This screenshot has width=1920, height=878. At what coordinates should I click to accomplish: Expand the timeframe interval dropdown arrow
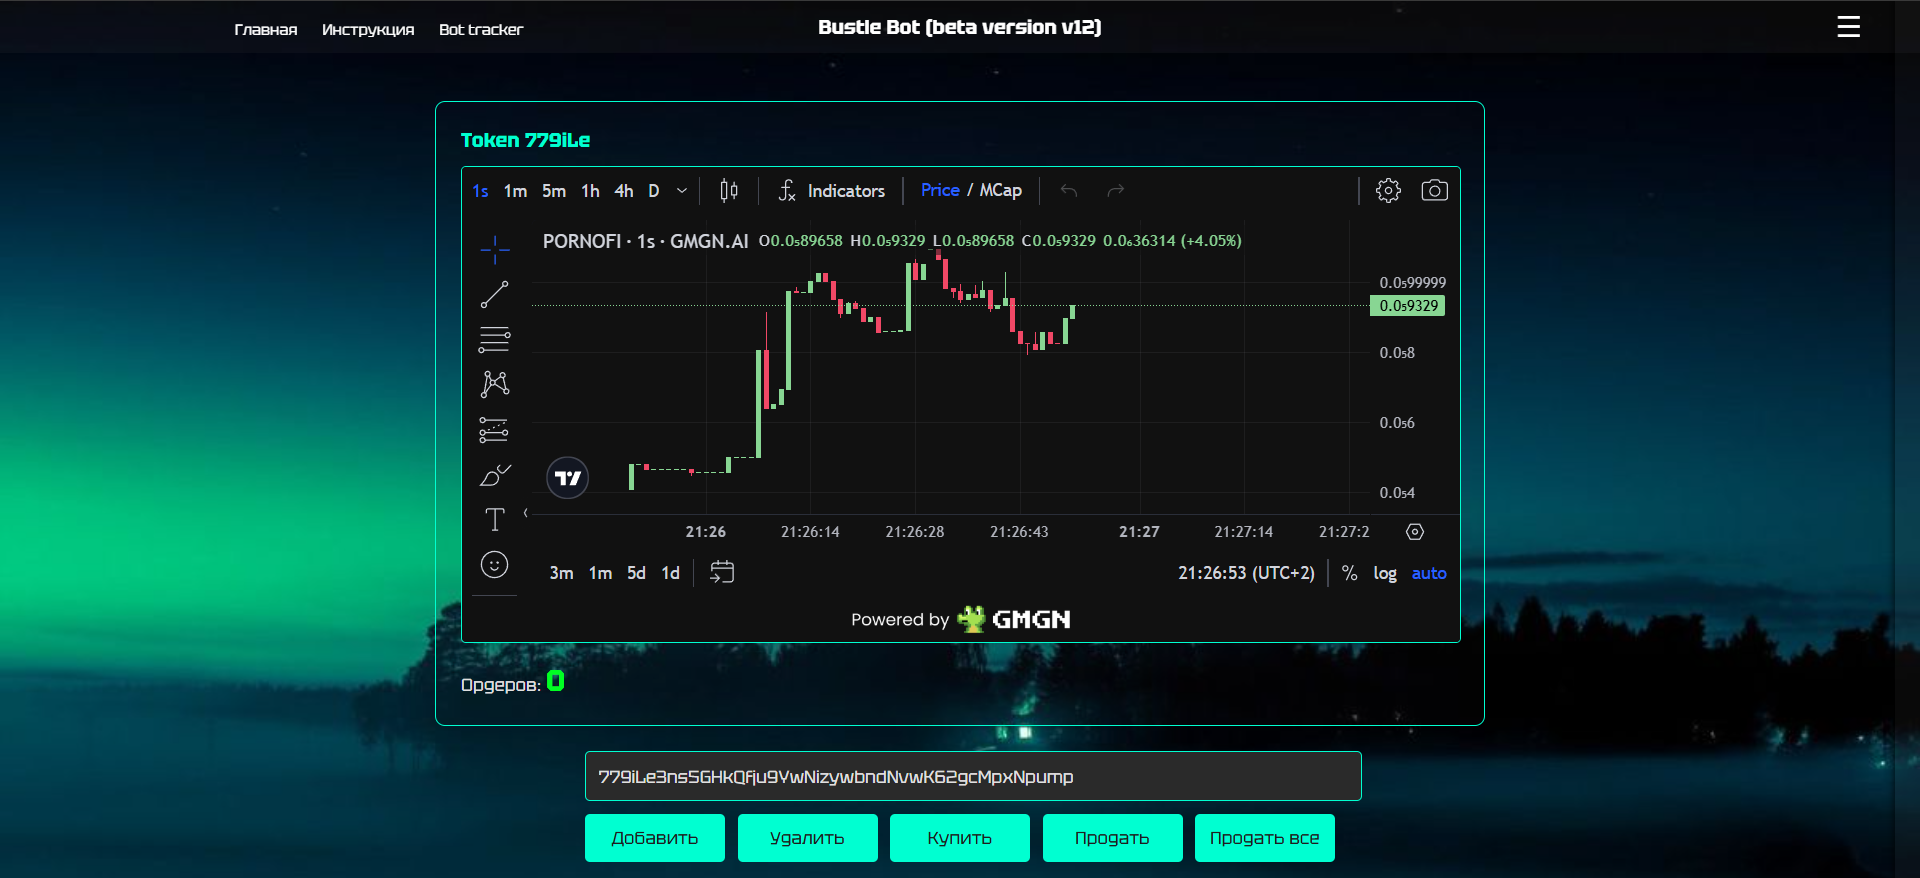point(682,190)
